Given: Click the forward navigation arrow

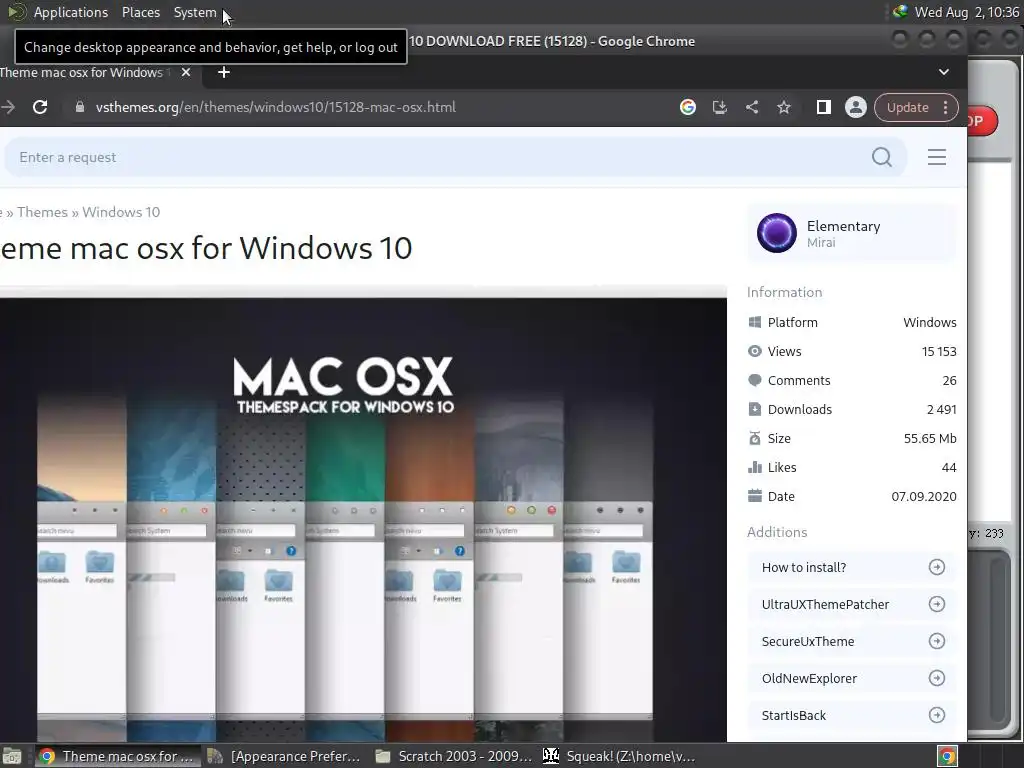Looking at the screenshot, I should [x=8, y=107].
